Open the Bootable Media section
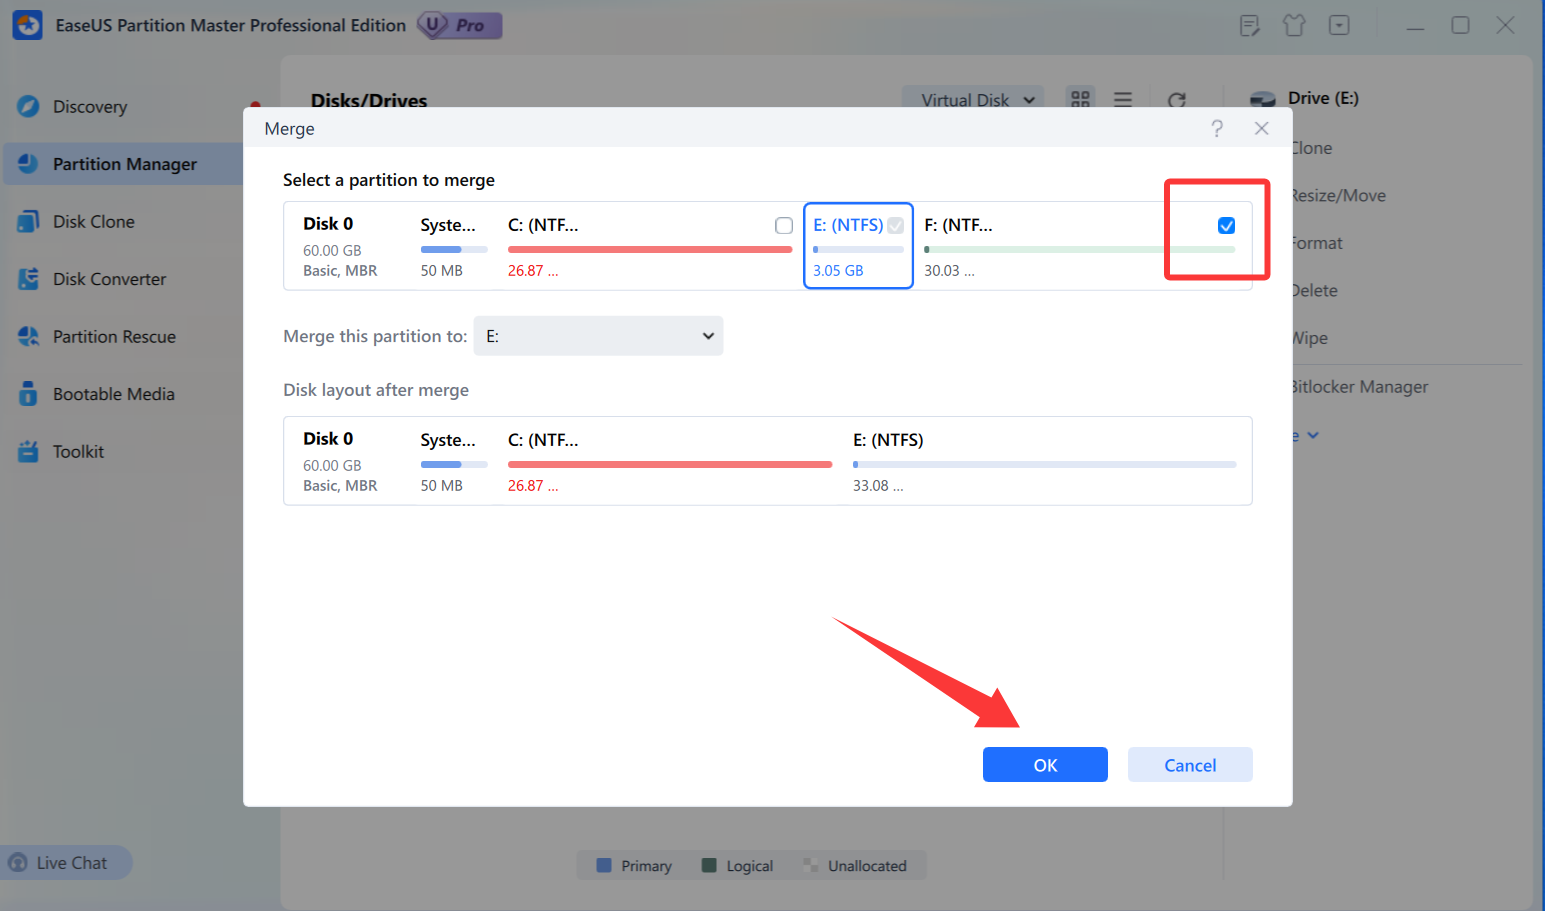Viewport: 1545px width, 911px height. click(114, 394)
